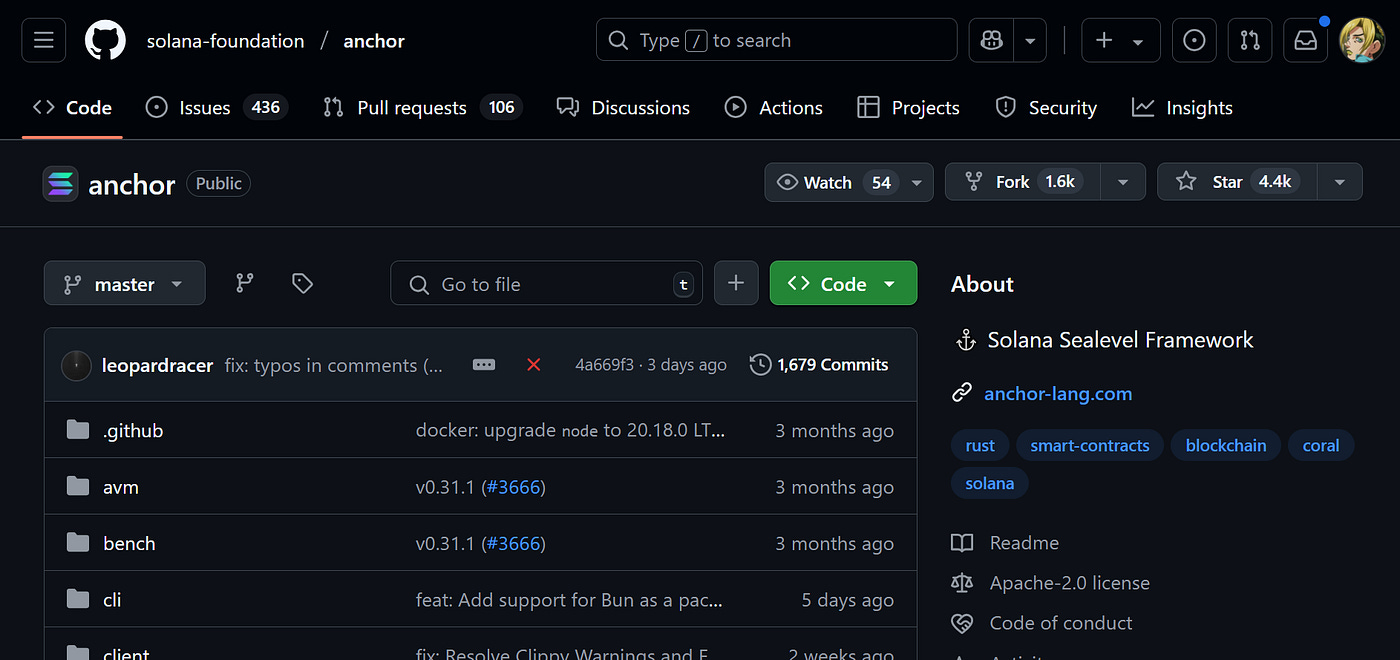Expand commit message ellipsis button
The width and height of the screenshot is (1400, 660).
484,365
